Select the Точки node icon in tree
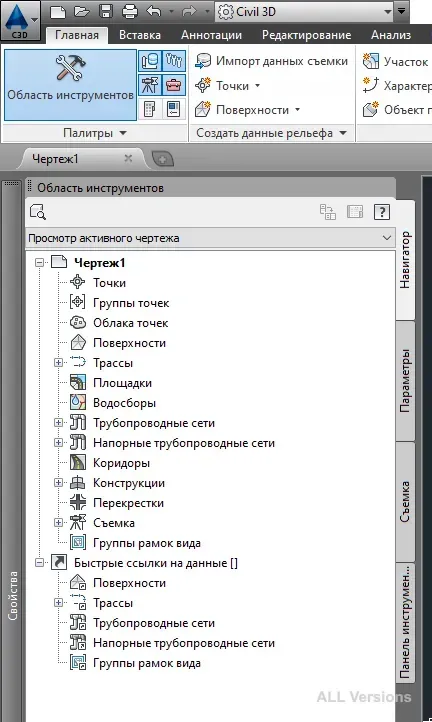The image size is (432, 722). coord(77,282)
